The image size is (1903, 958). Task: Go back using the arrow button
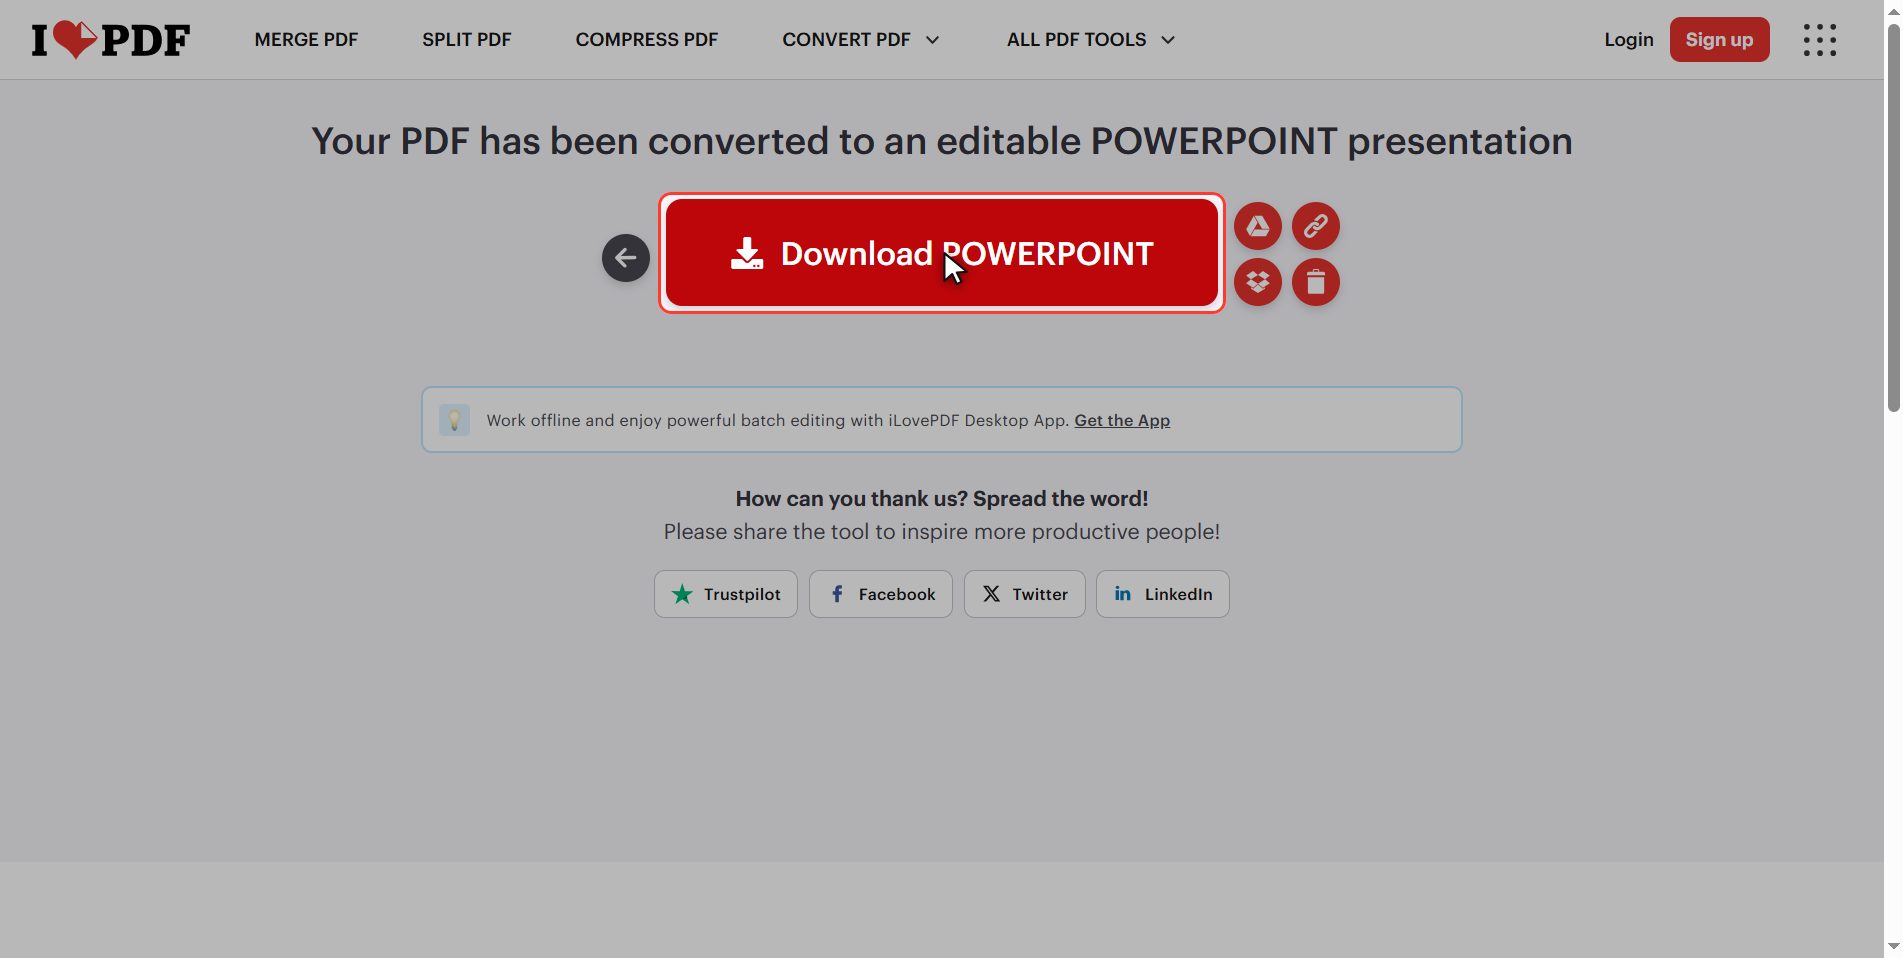pos(626,258)
